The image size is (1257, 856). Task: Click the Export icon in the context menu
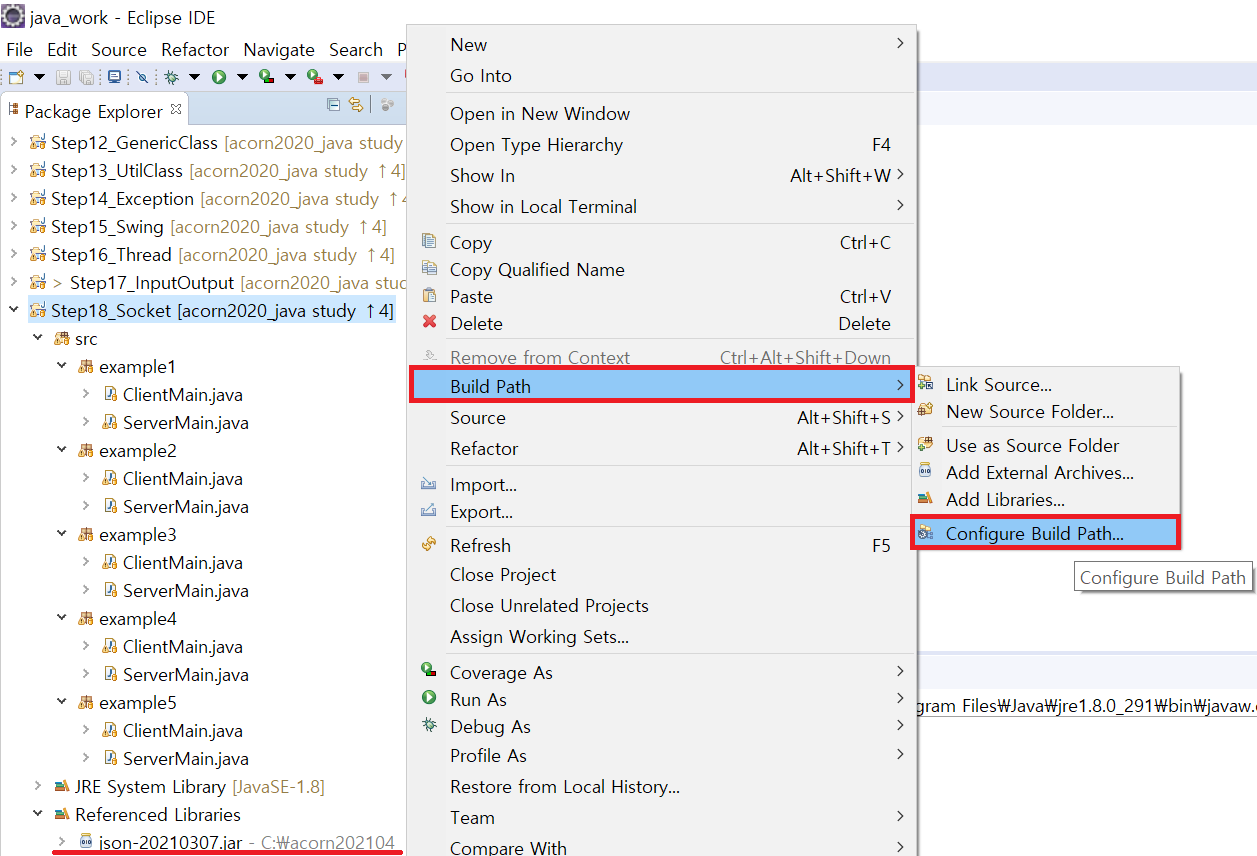[x=430, y=511]
